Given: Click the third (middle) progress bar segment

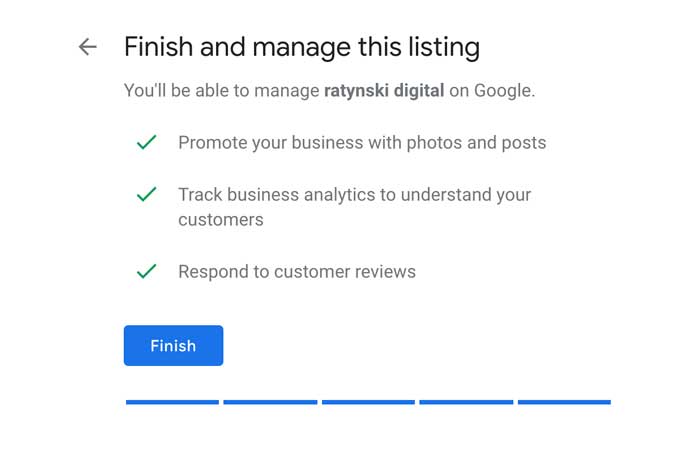Looking at the screenshot, I should pyautogui.click(x=368, y=402).
